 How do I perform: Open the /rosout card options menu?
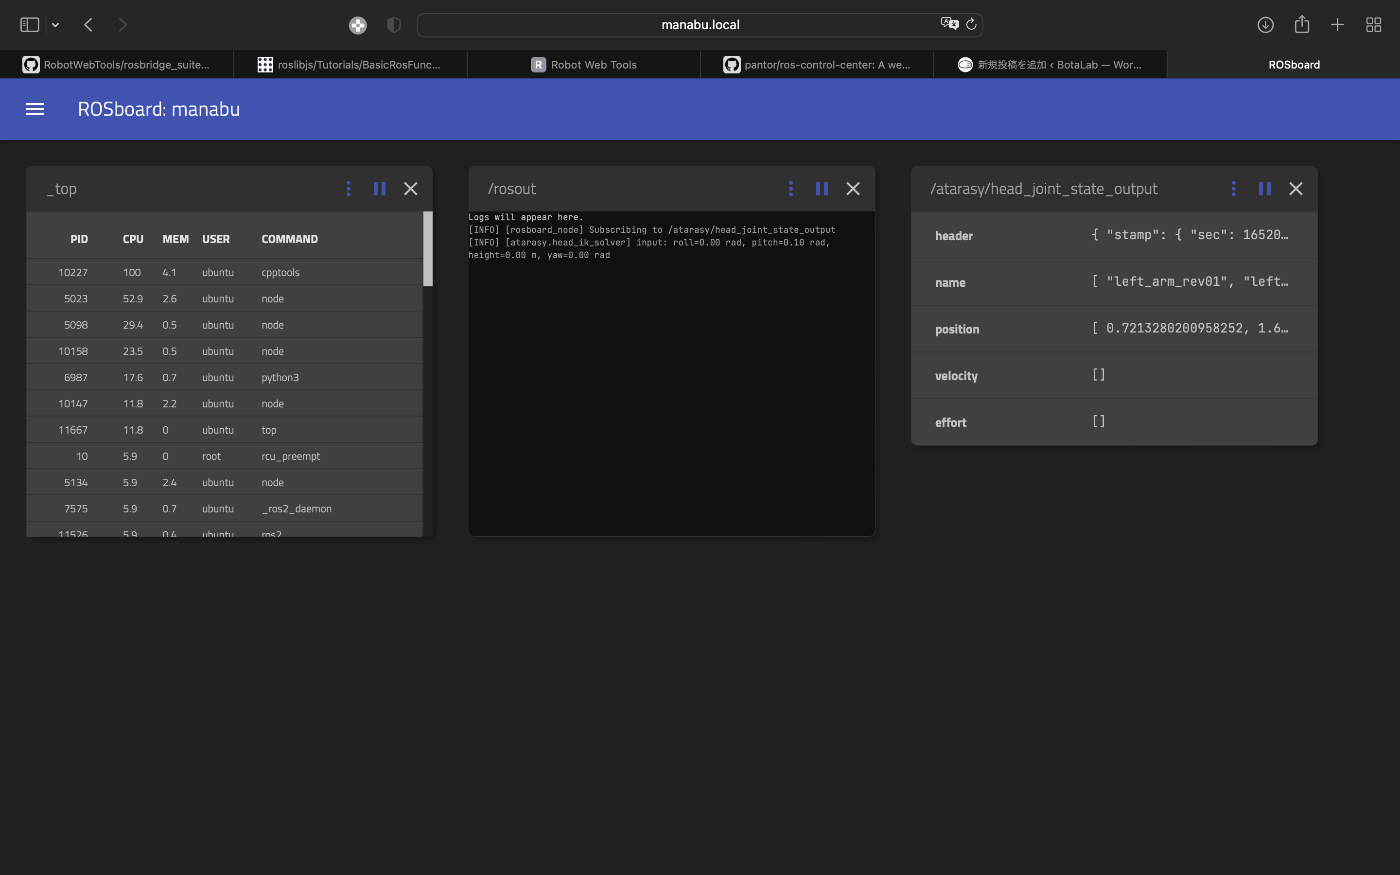pos(790,188)
